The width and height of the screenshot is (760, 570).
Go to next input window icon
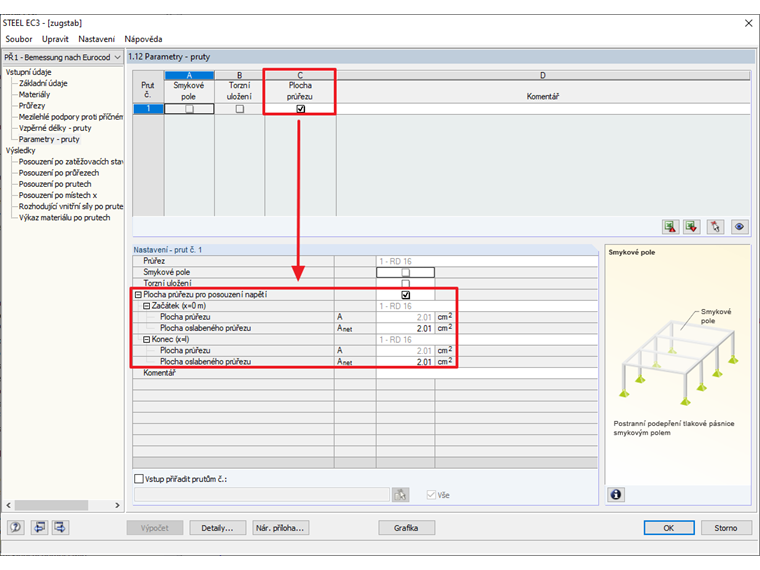pyautogui.click(x=61, y=527)
